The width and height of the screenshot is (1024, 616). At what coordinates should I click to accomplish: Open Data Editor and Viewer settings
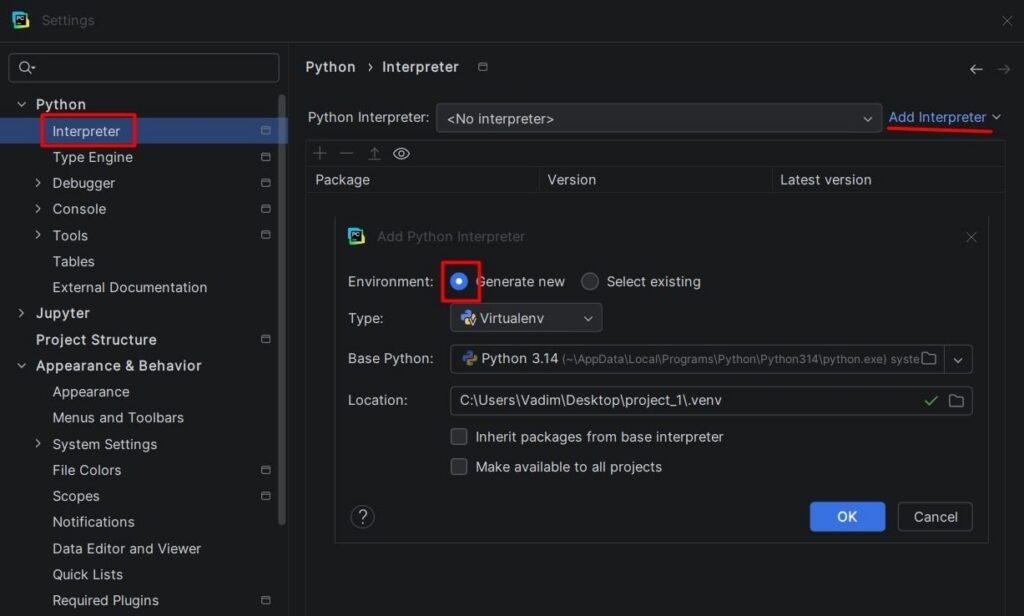127,549
